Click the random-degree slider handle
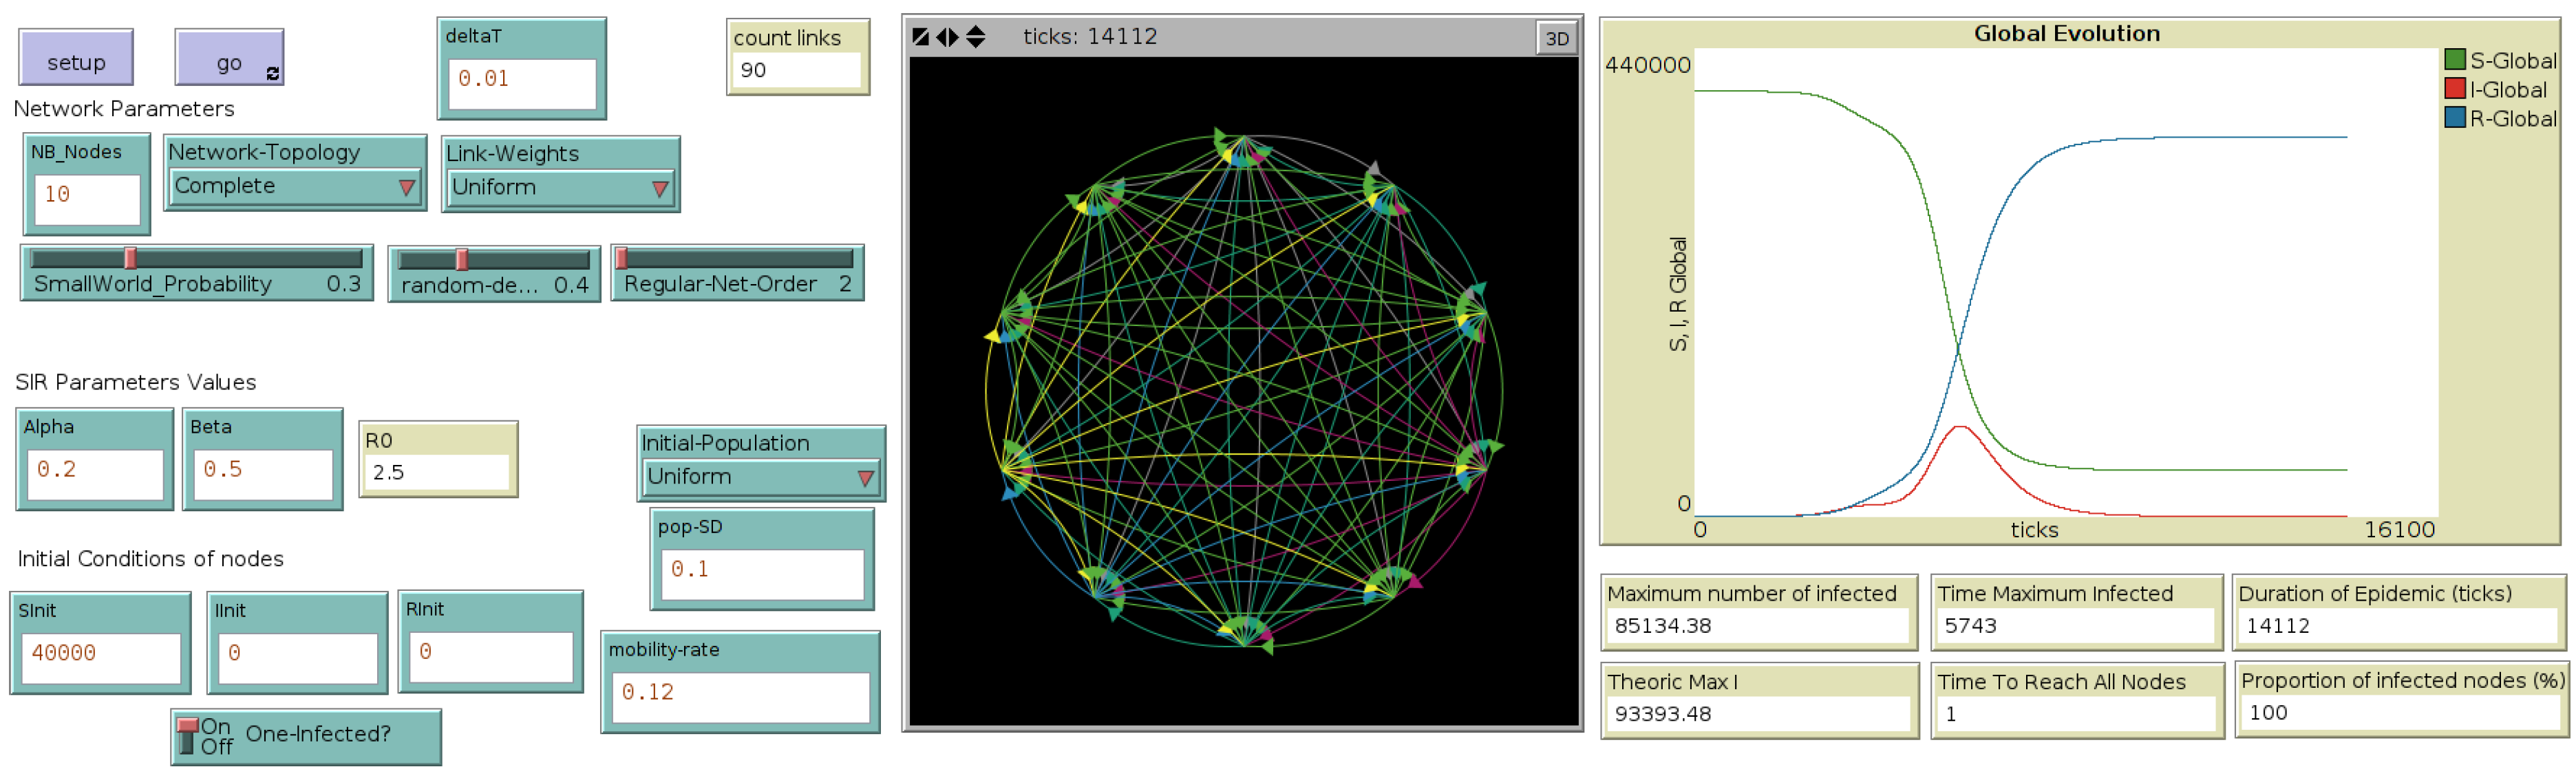The image size is (2576, 778). tap(461, 260)
